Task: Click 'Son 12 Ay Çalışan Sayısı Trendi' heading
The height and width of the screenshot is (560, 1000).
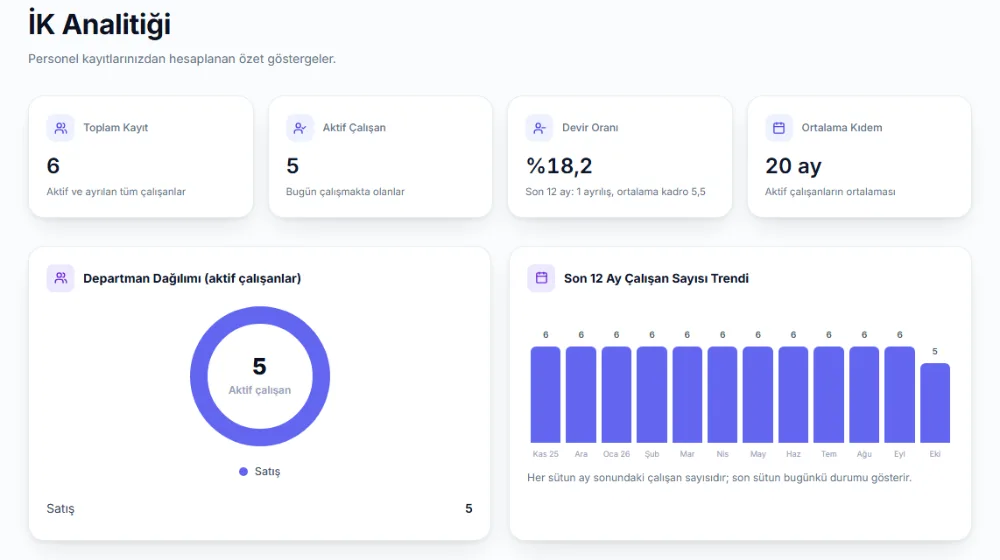Action: [x=656, y=278]
